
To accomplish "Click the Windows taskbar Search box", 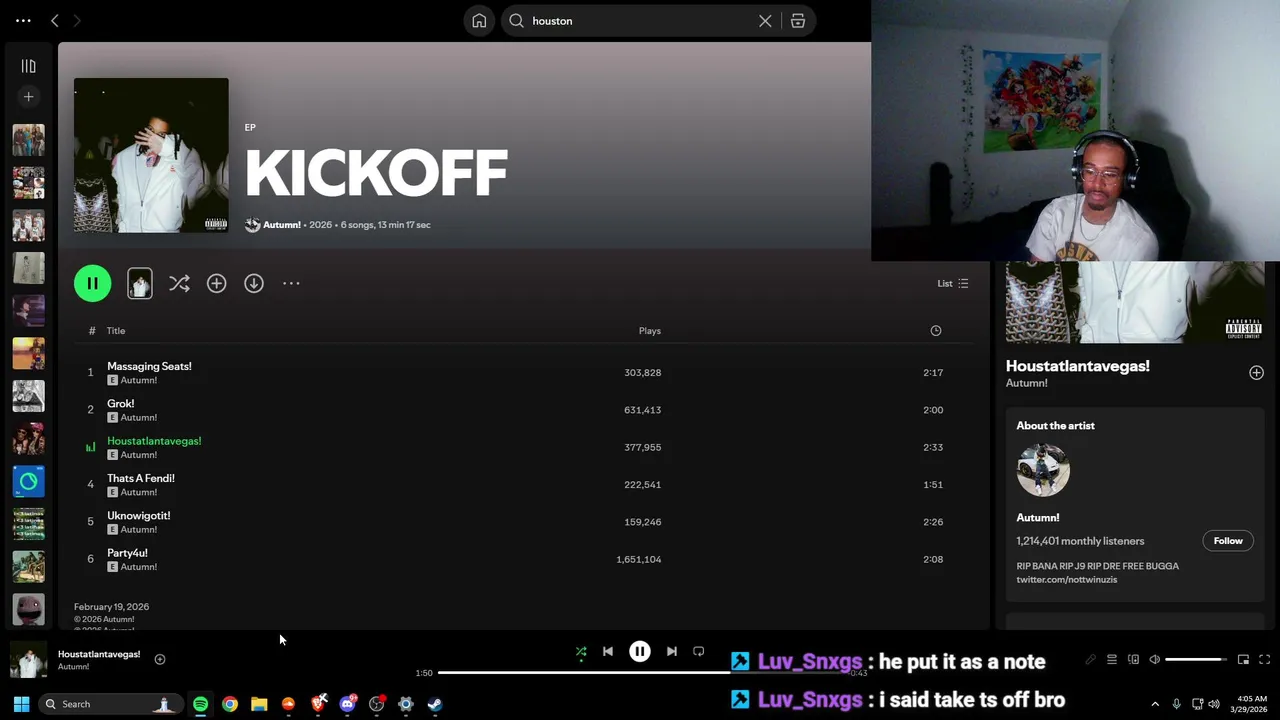I will [x=112, y=704].
